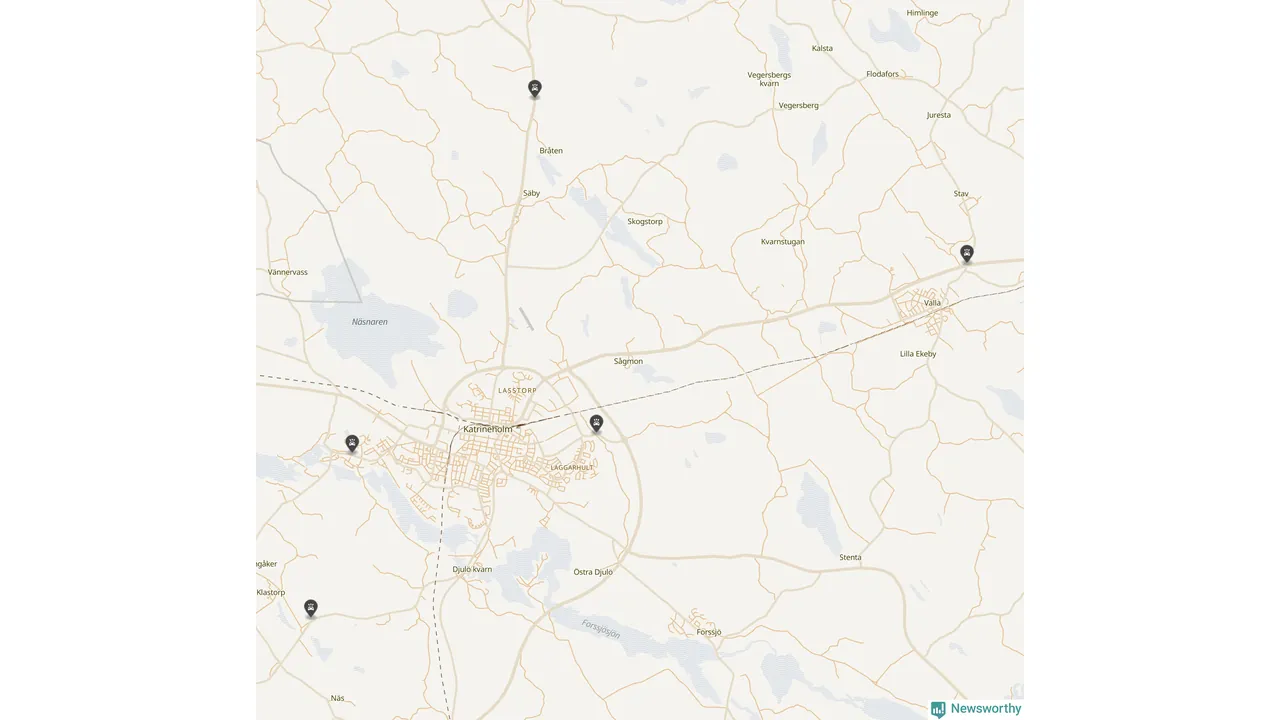Click the Lilla Ekeby label
Screen dimensions: 1280x720
pyautogui.click(x=918, y=354)
